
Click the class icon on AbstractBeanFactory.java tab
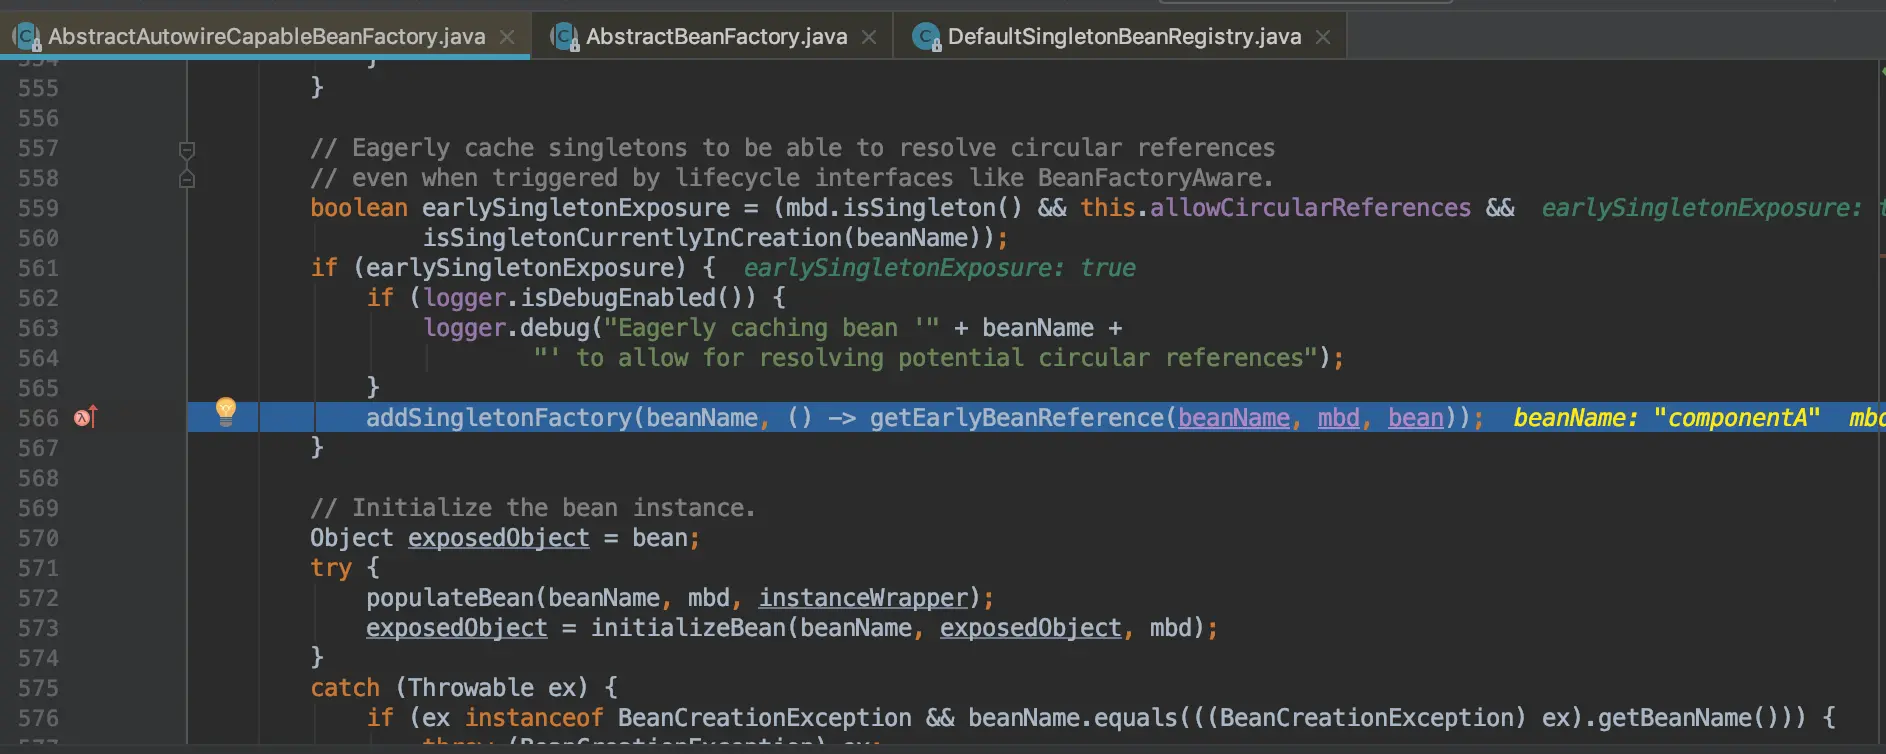(565, 37)
